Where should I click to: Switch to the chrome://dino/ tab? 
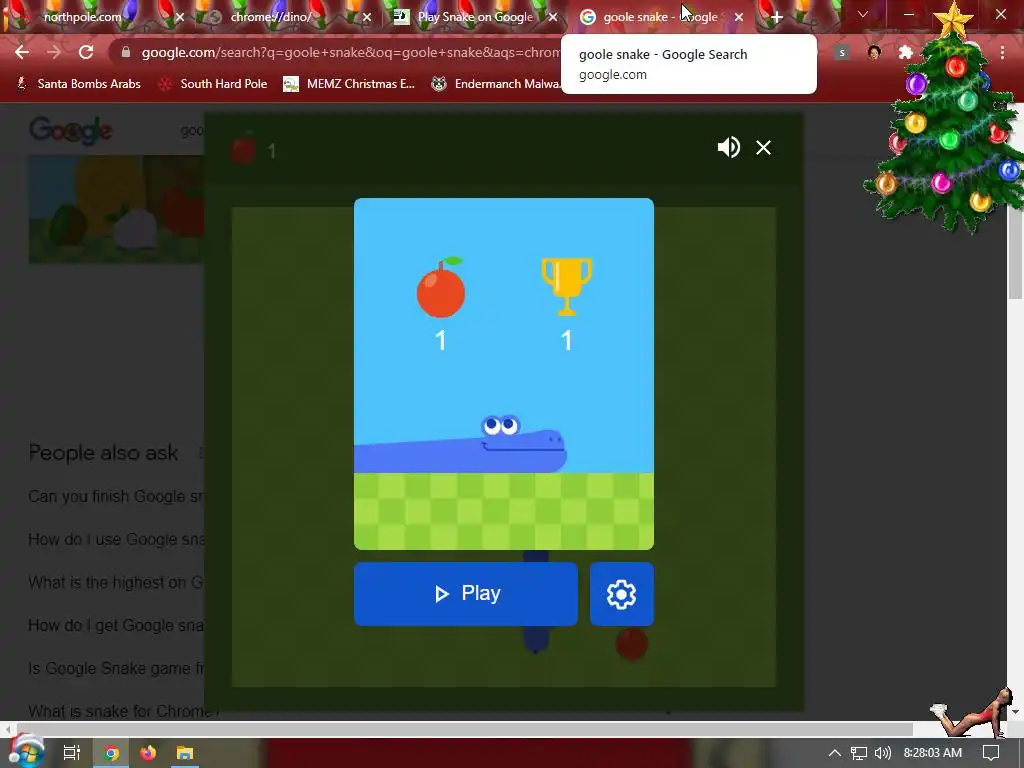click(x=270, y=17)
